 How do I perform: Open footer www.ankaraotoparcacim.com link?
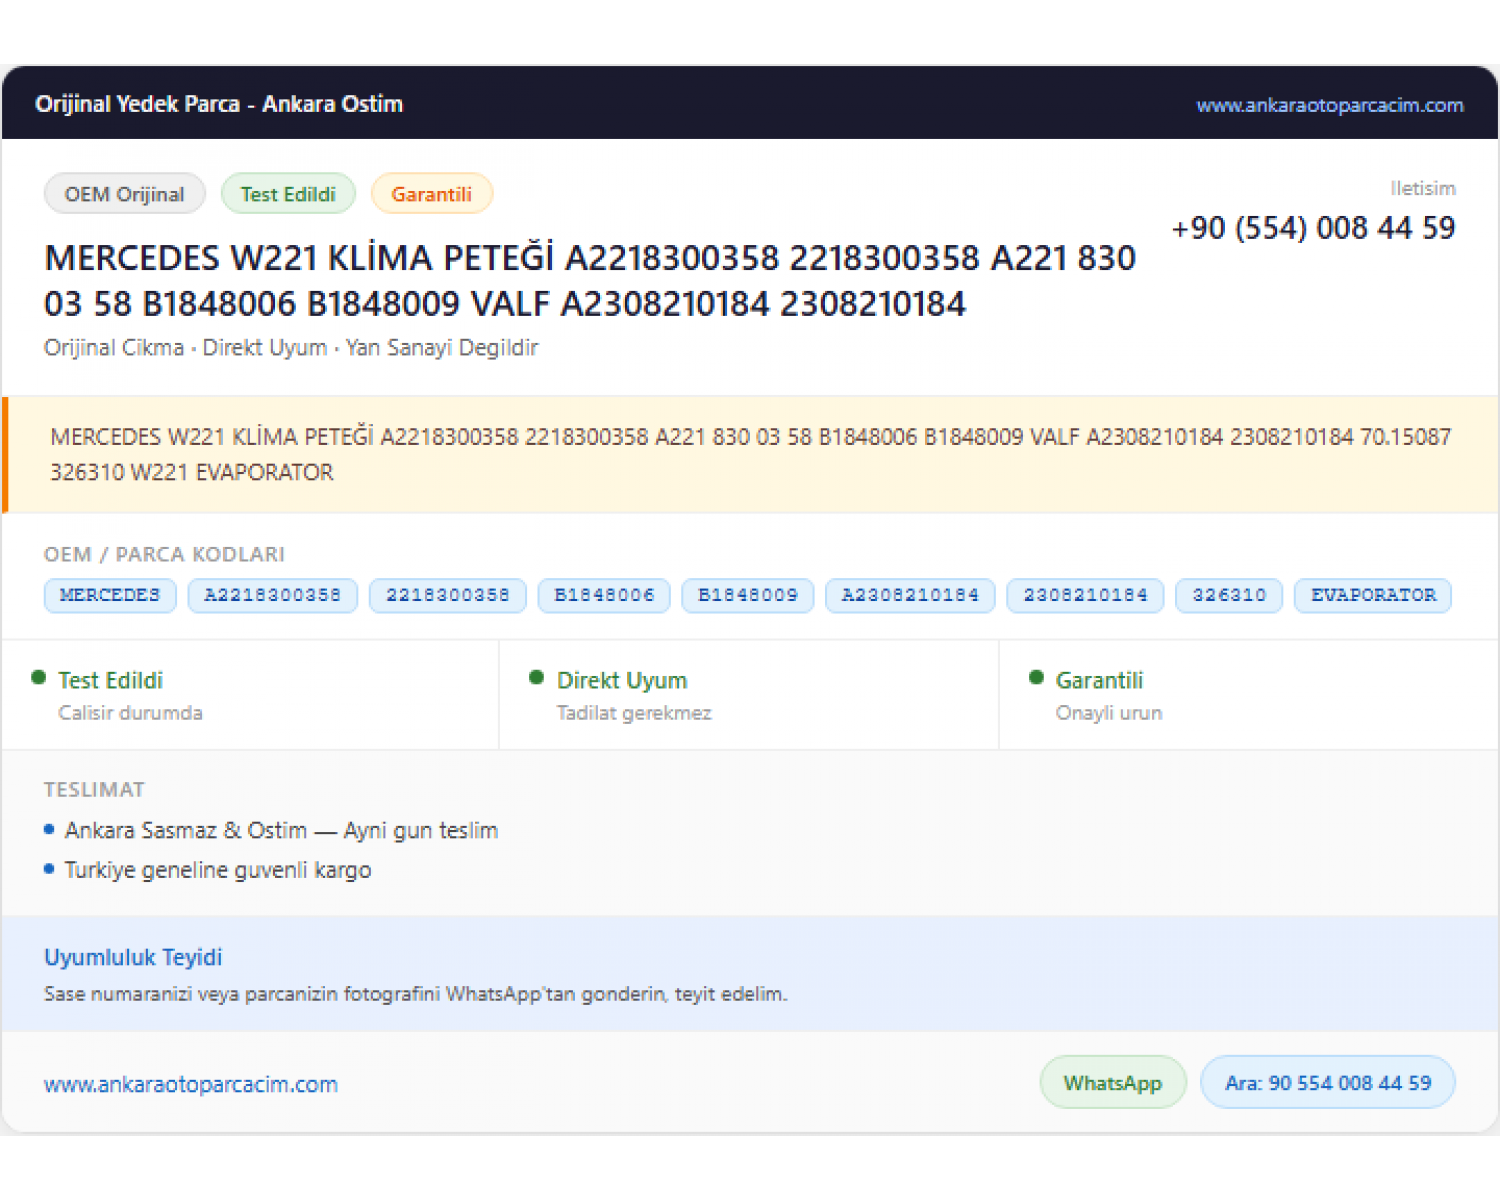coord(191,1084)
